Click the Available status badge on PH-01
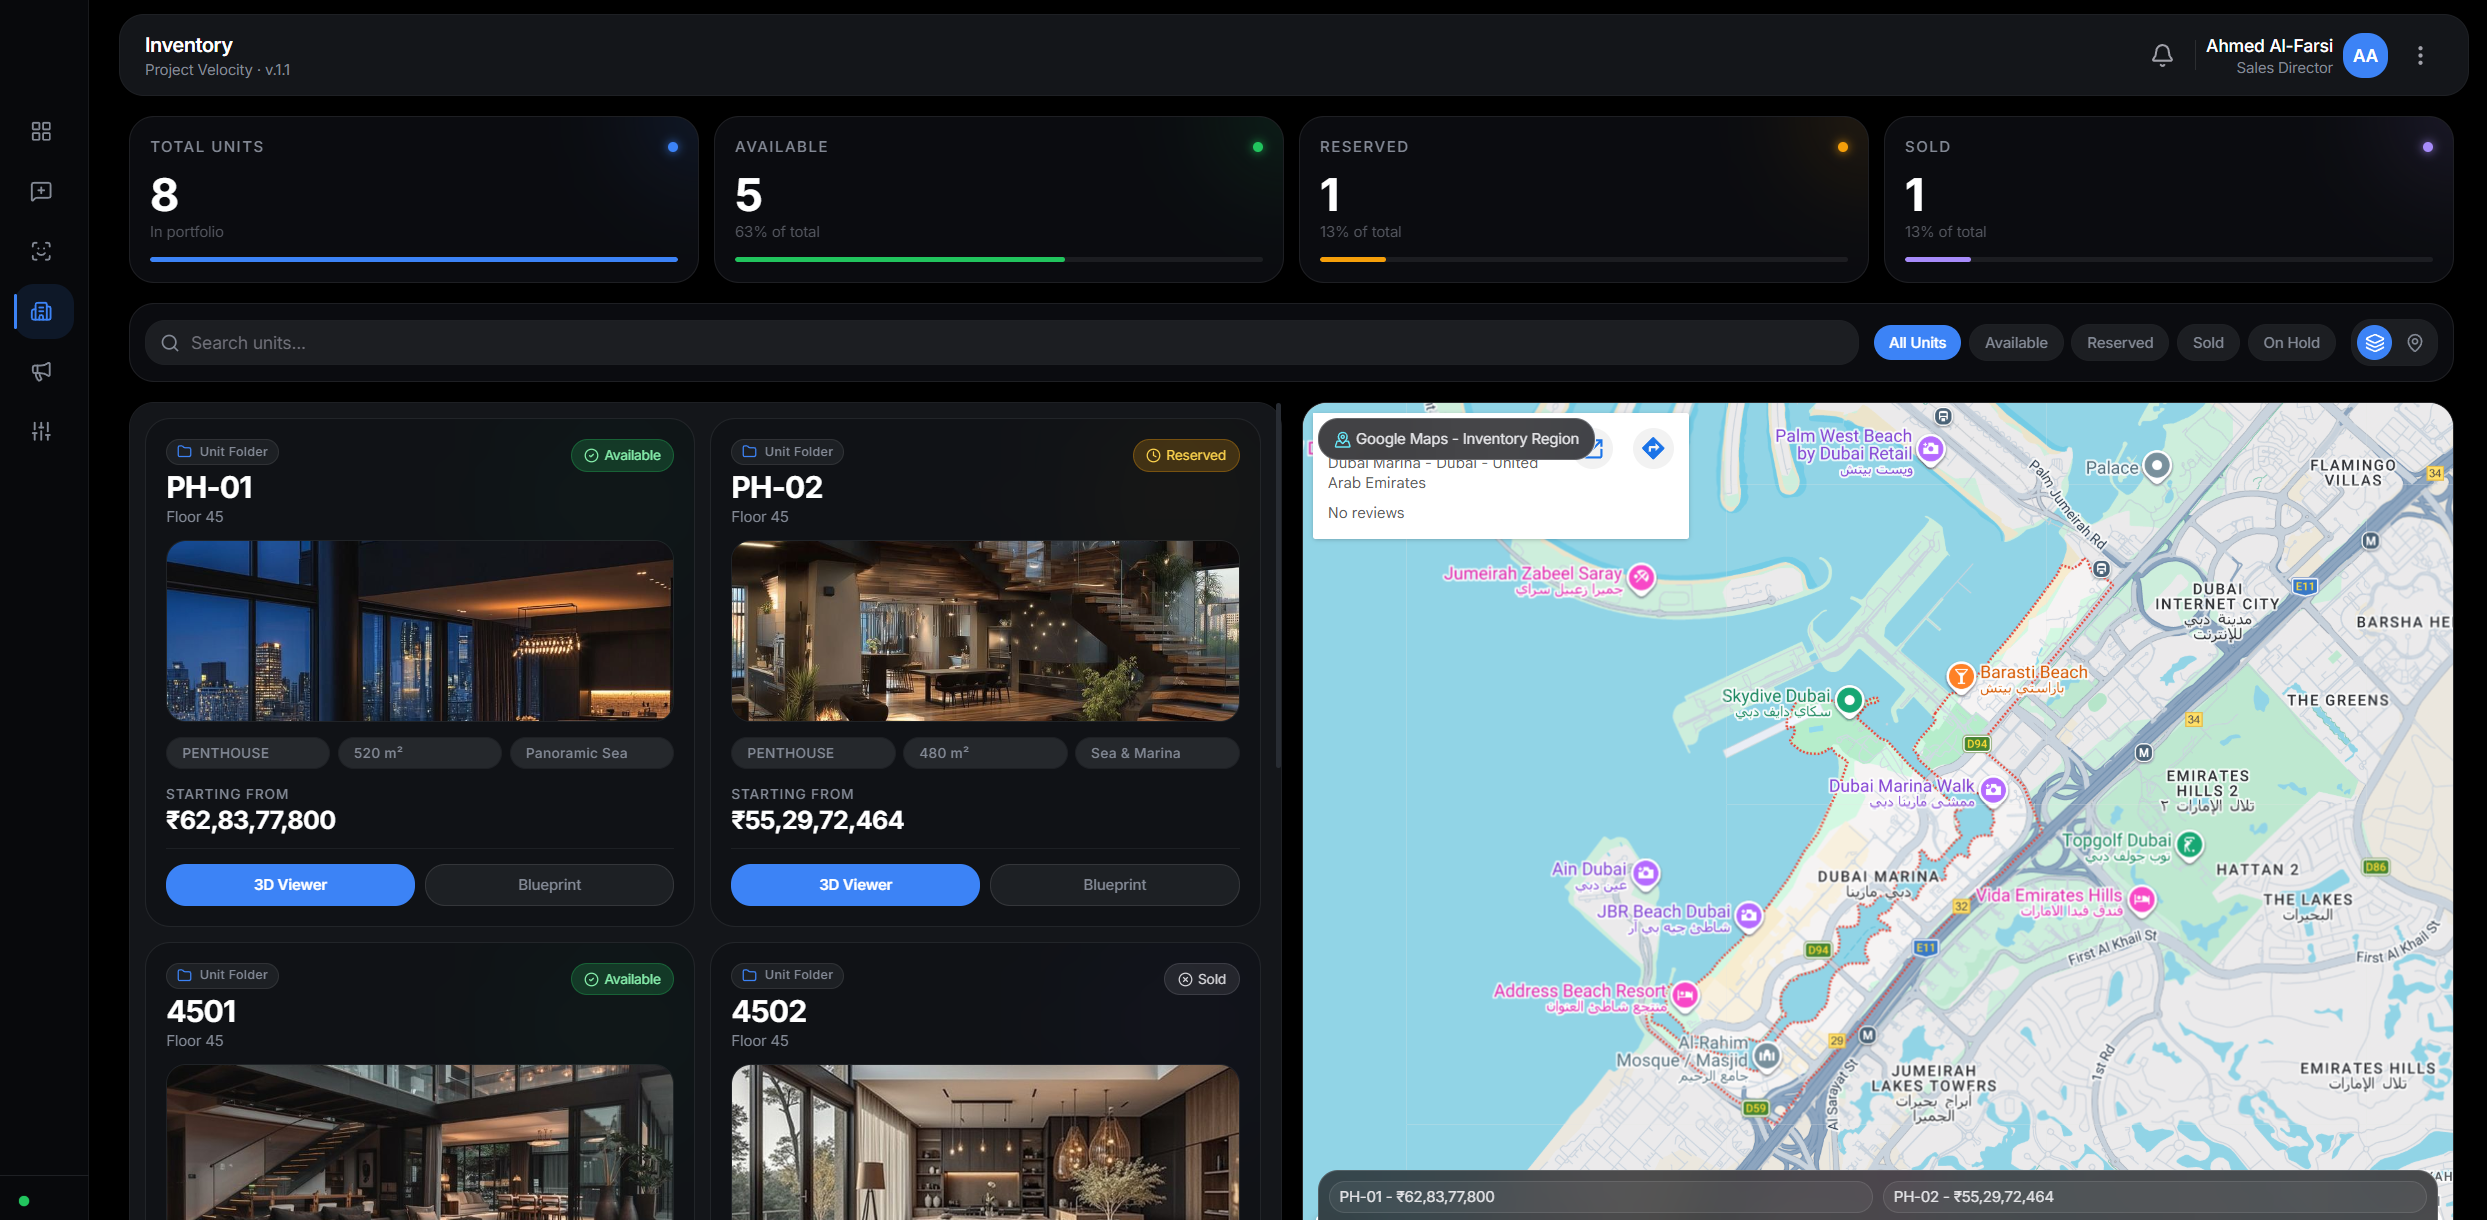Screen dimensions: 2487x1220 point(622,455)
